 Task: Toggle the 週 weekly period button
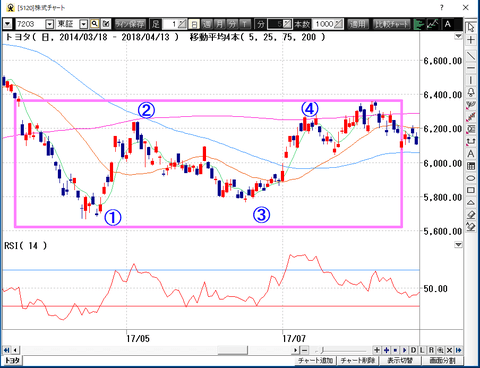coord(207,24)
